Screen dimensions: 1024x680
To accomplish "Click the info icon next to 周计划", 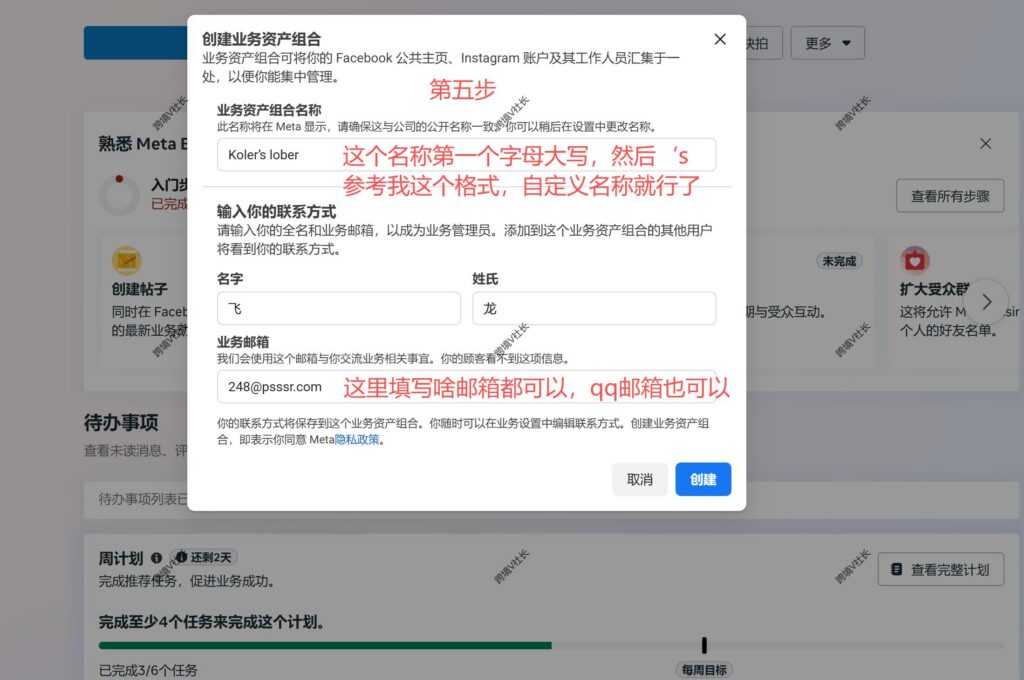I will tap(156, 558).
